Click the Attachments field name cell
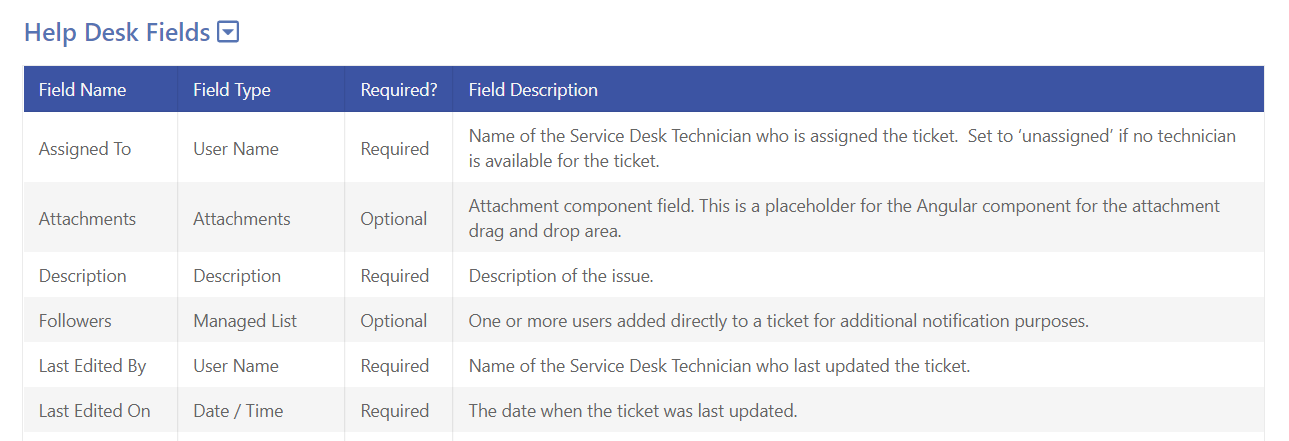 [x=88, y=219]
